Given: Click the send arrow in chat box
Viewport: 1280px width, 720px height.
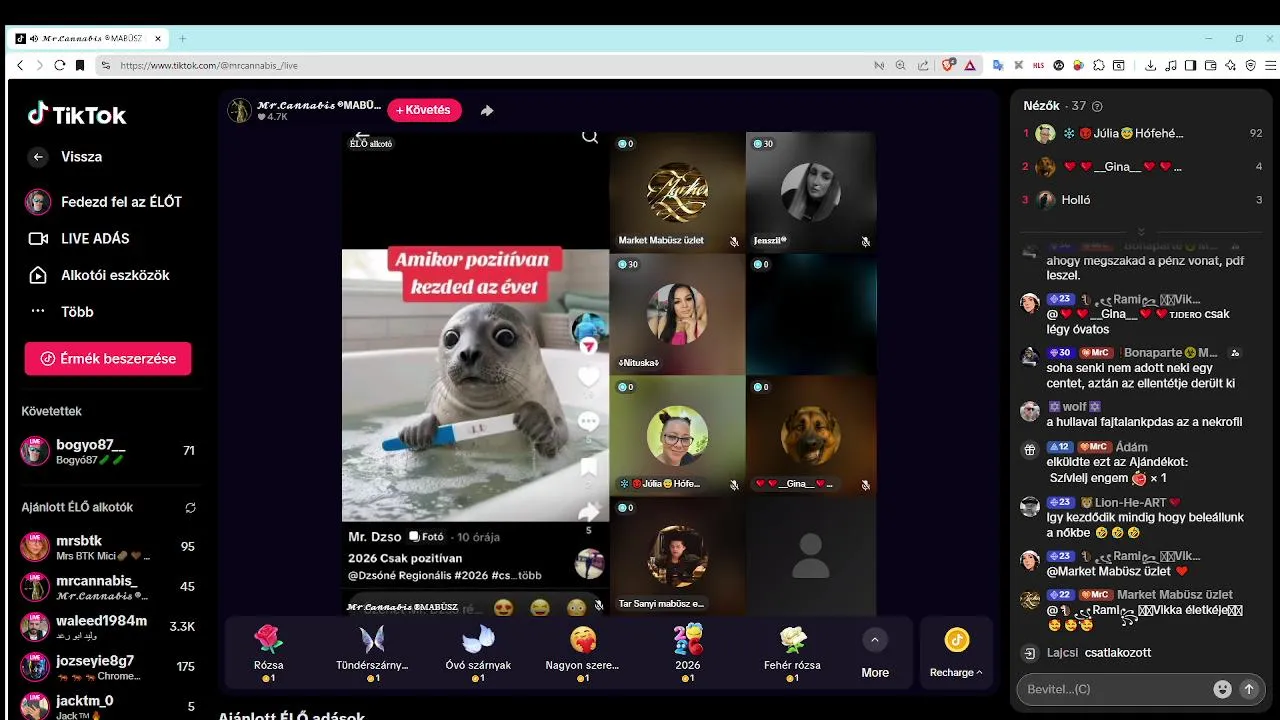Looking at the screenshot, I should (1248, 689).
